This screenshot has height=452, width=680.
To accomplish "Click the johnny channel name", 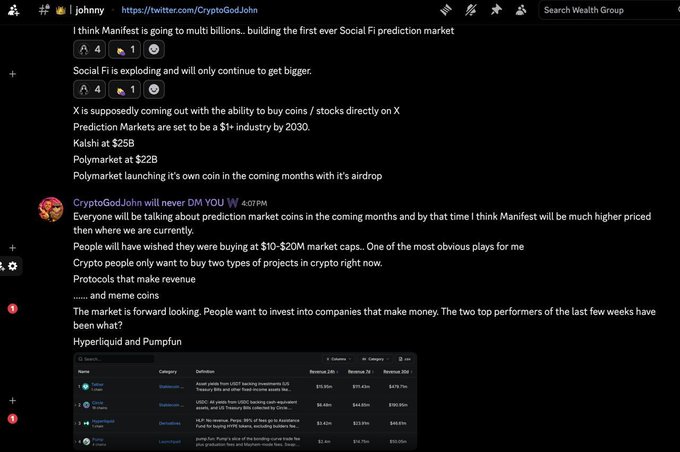I will tap(89, 10).
